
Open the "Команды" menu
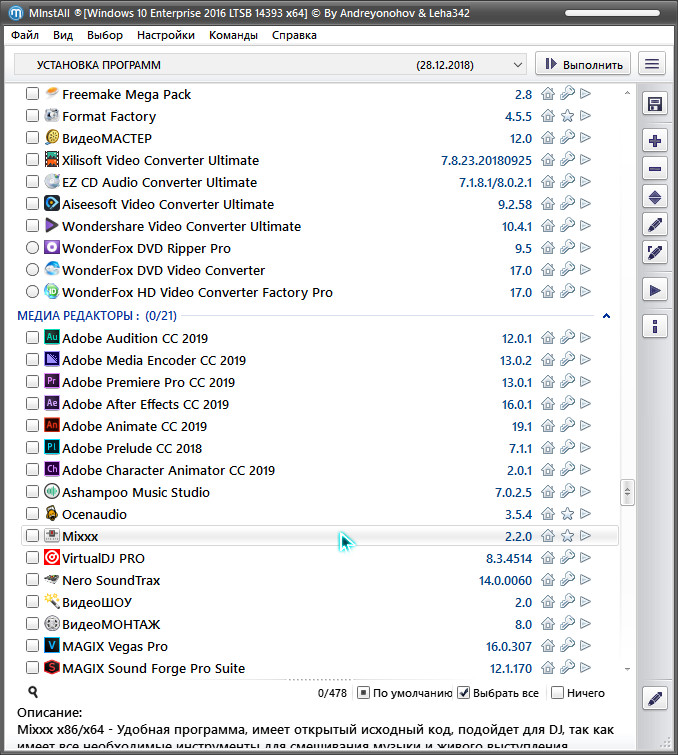233,35
